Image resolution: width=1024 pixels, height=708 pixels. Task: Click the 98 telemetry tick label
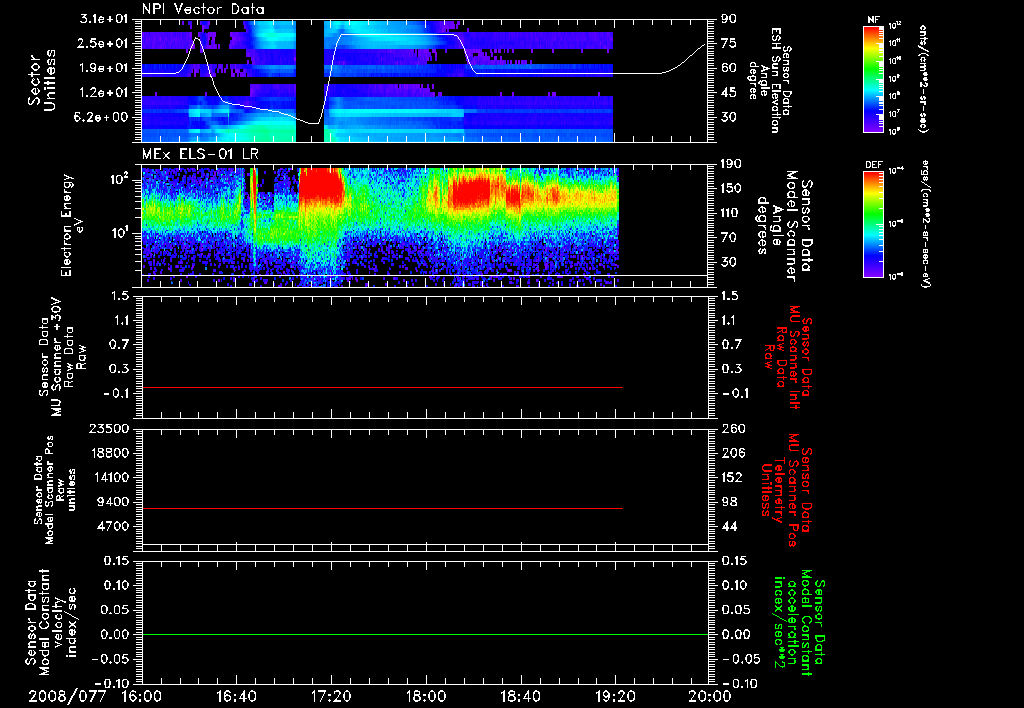point(729,502)
